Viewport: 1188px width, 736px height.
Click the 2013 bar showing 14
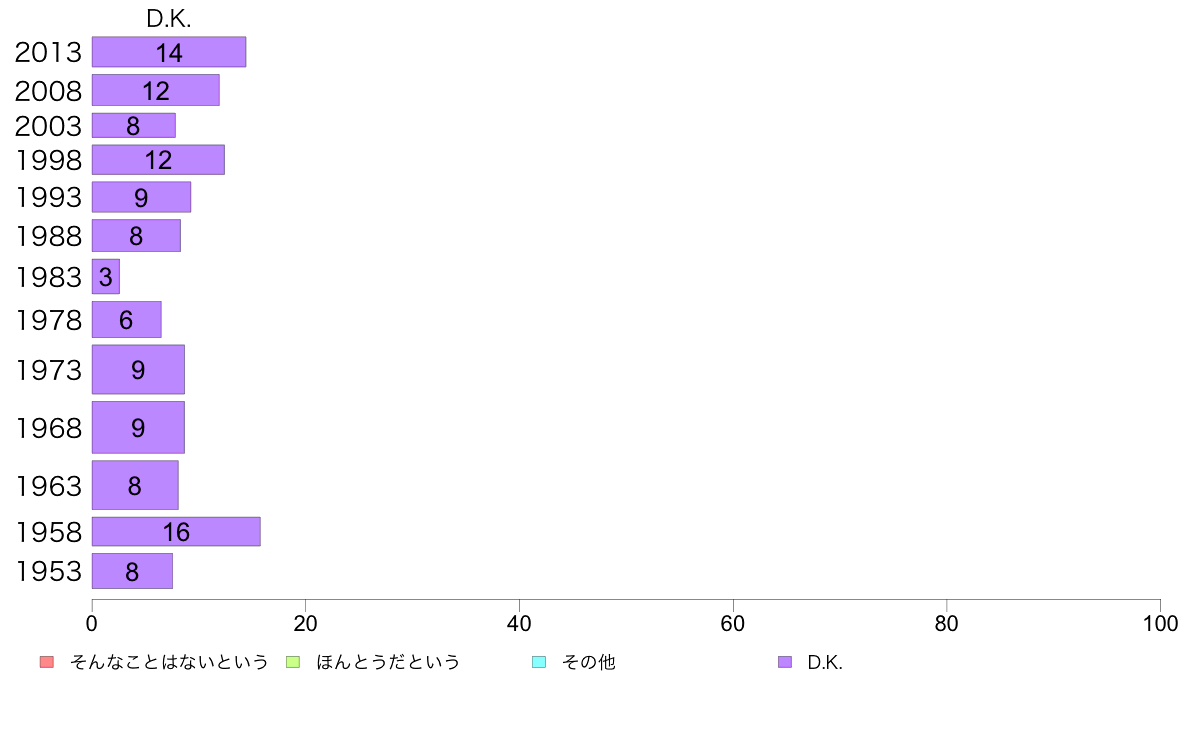tap(169, 52)
